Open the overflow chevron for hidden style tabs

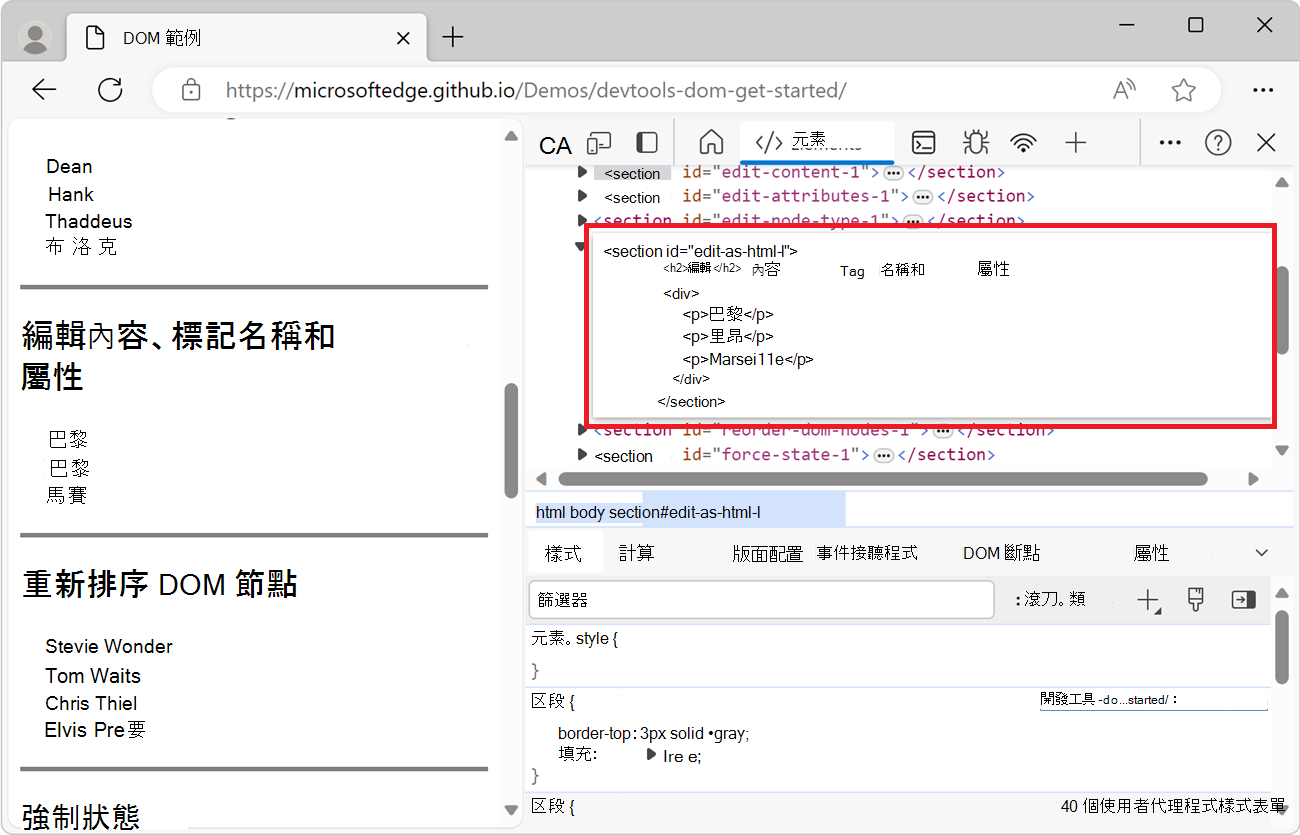1261,552
